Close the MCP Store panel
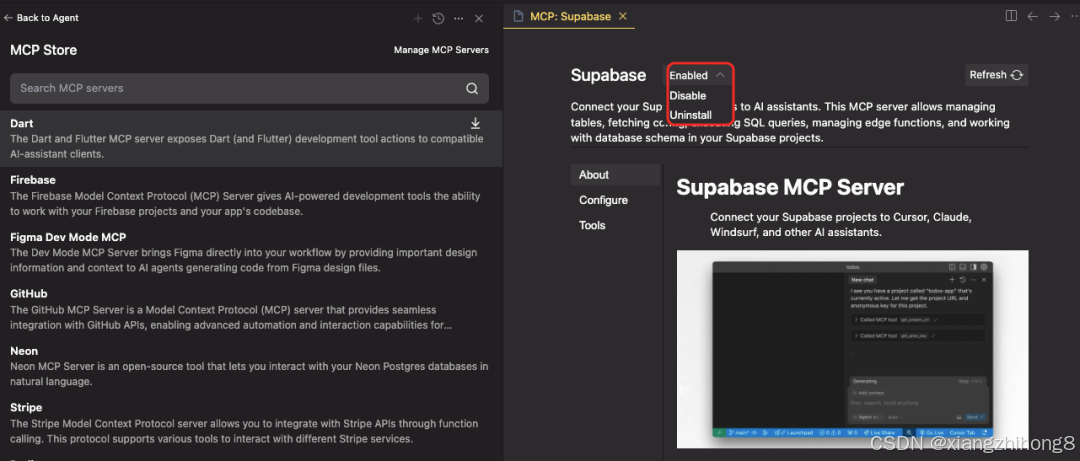 pos(479,19)
